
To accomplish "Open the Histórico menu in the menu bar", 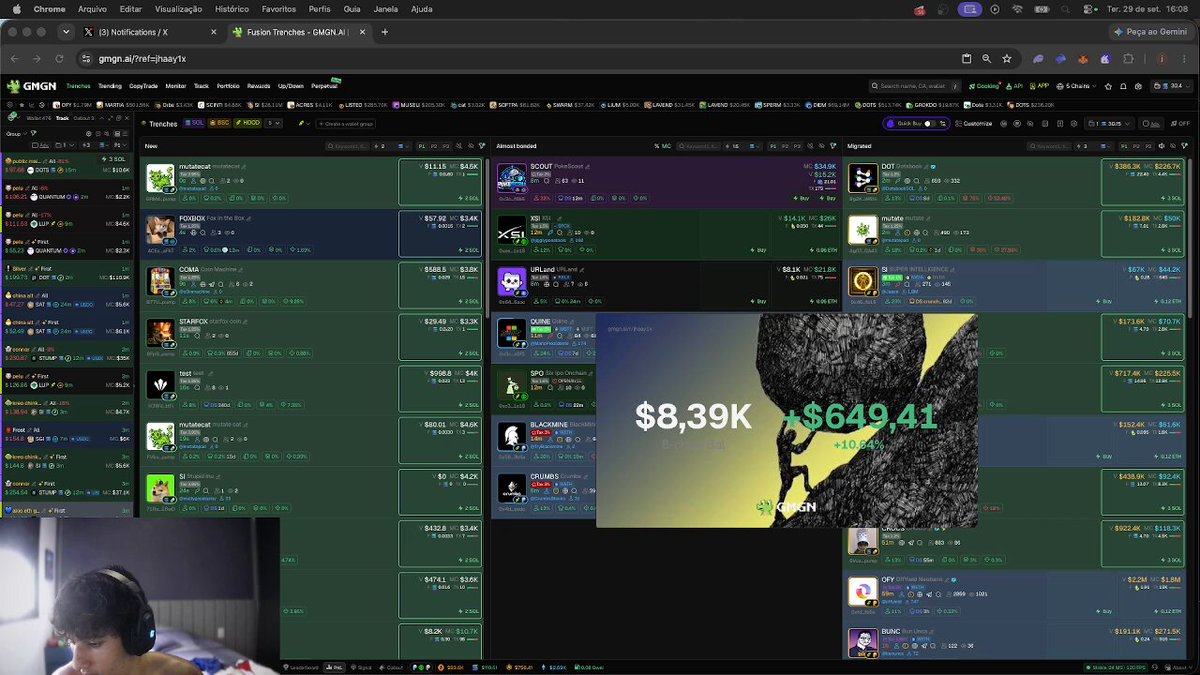I will [x=231, y=9].
